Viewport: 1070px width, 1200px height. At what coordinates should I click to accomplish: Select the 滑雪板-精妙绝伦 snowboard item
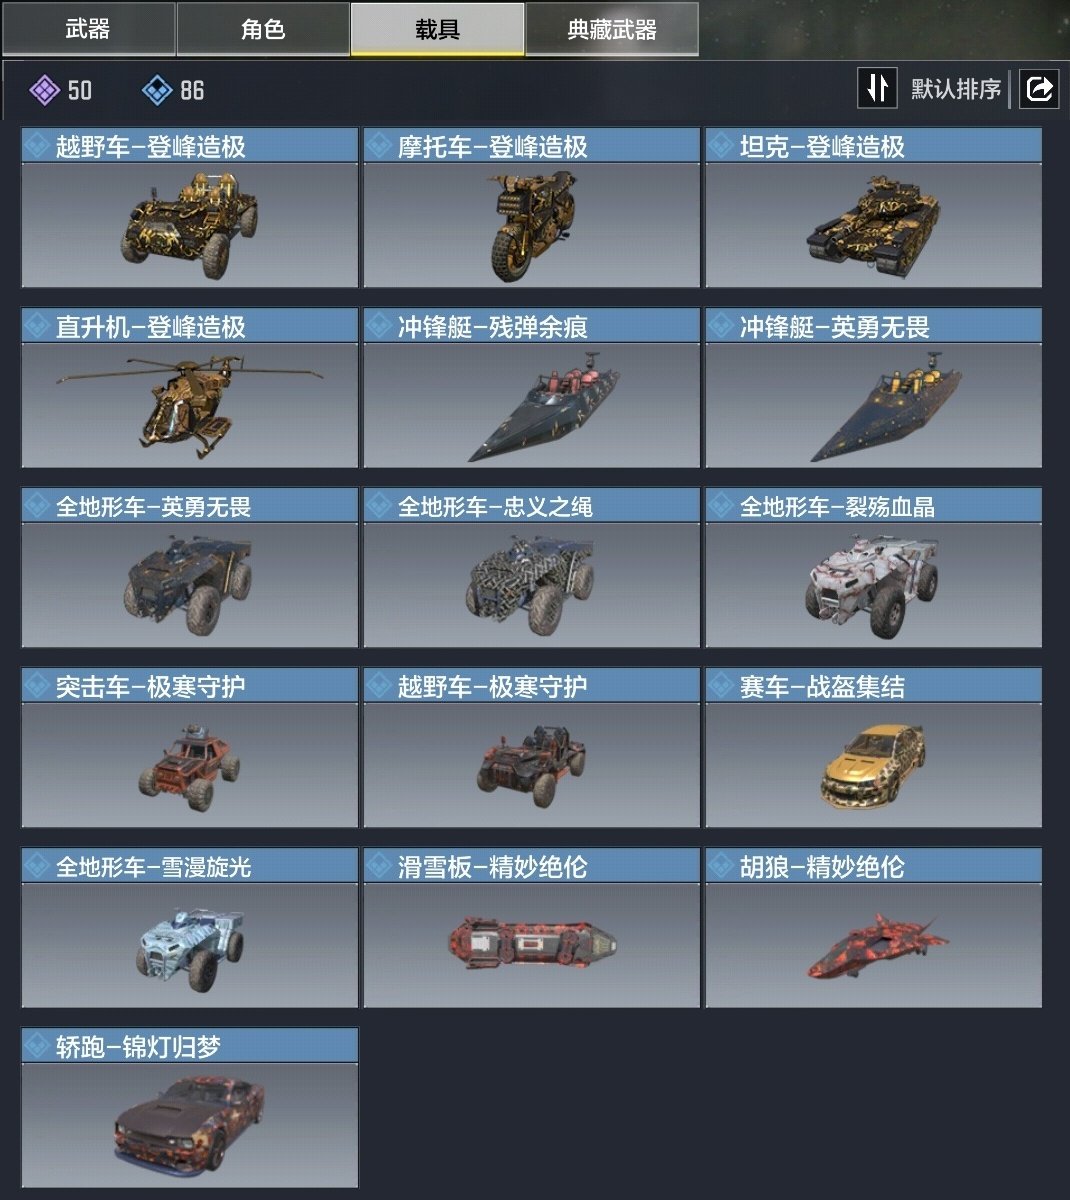pos(532,928)
